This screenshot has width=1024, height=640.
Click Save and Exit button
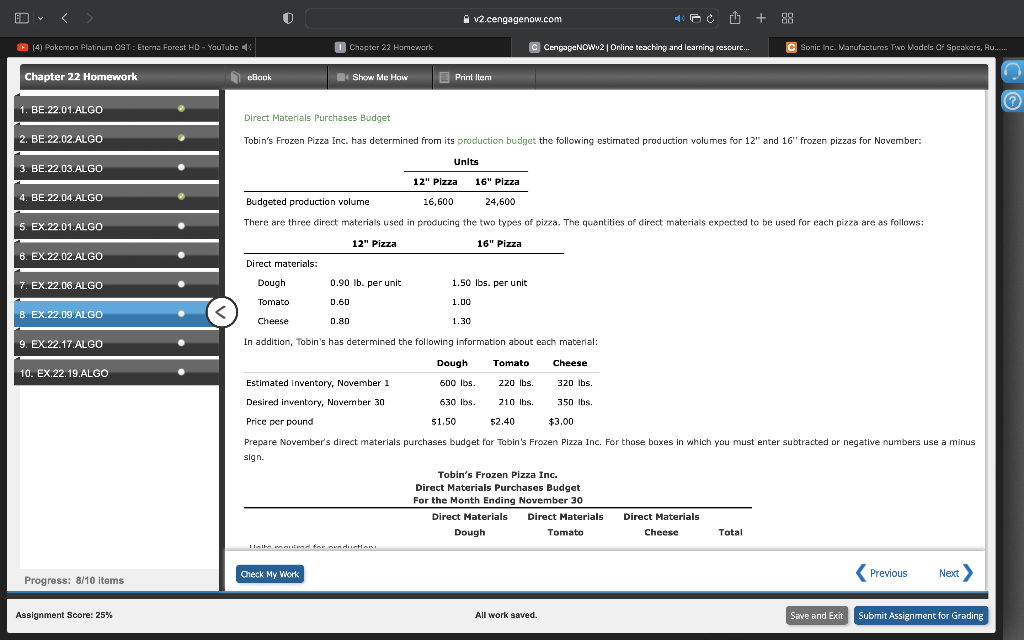click(x=816, y=615)
